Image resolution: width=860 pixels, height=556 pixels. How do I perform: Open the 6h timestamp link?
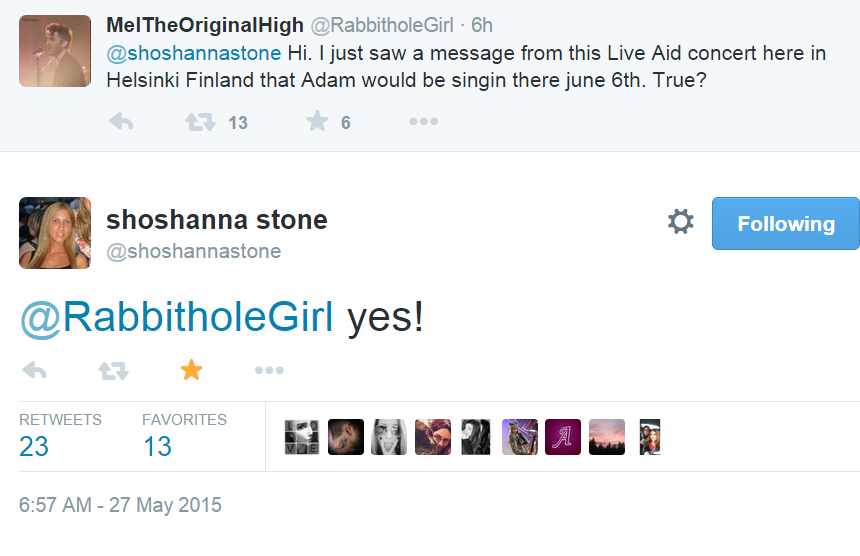coord(482,25)
